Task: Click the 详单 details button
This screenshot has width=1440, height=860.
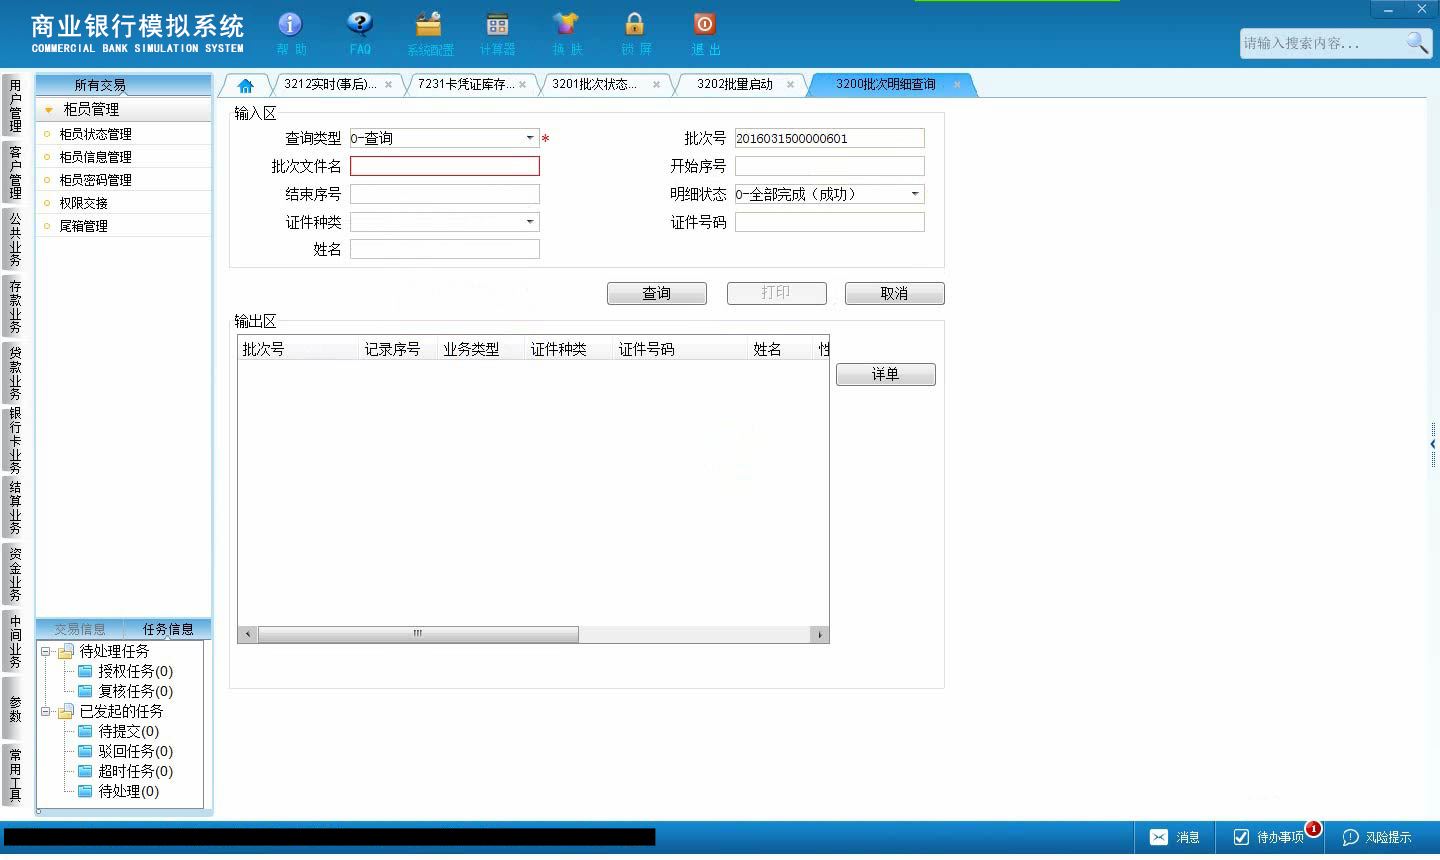Action: tap(885, 374)
